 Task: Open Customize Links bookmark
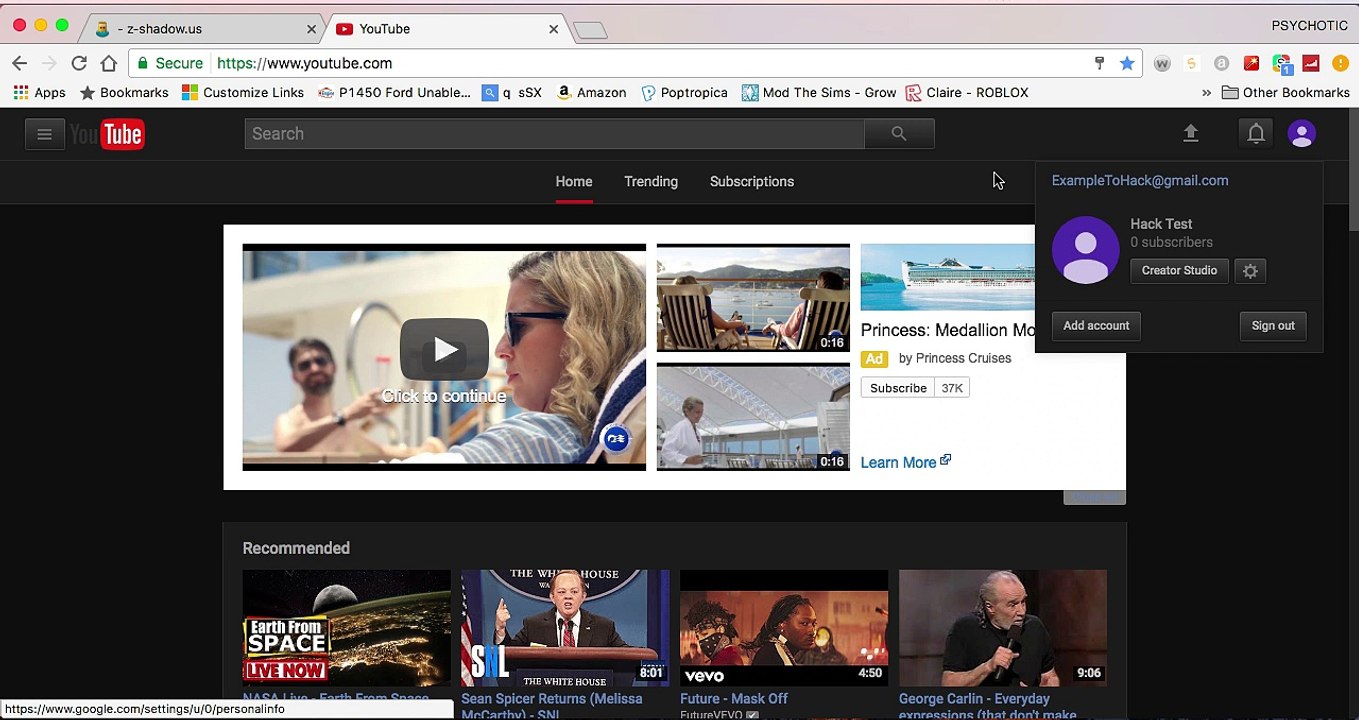[x=243, y=92]
